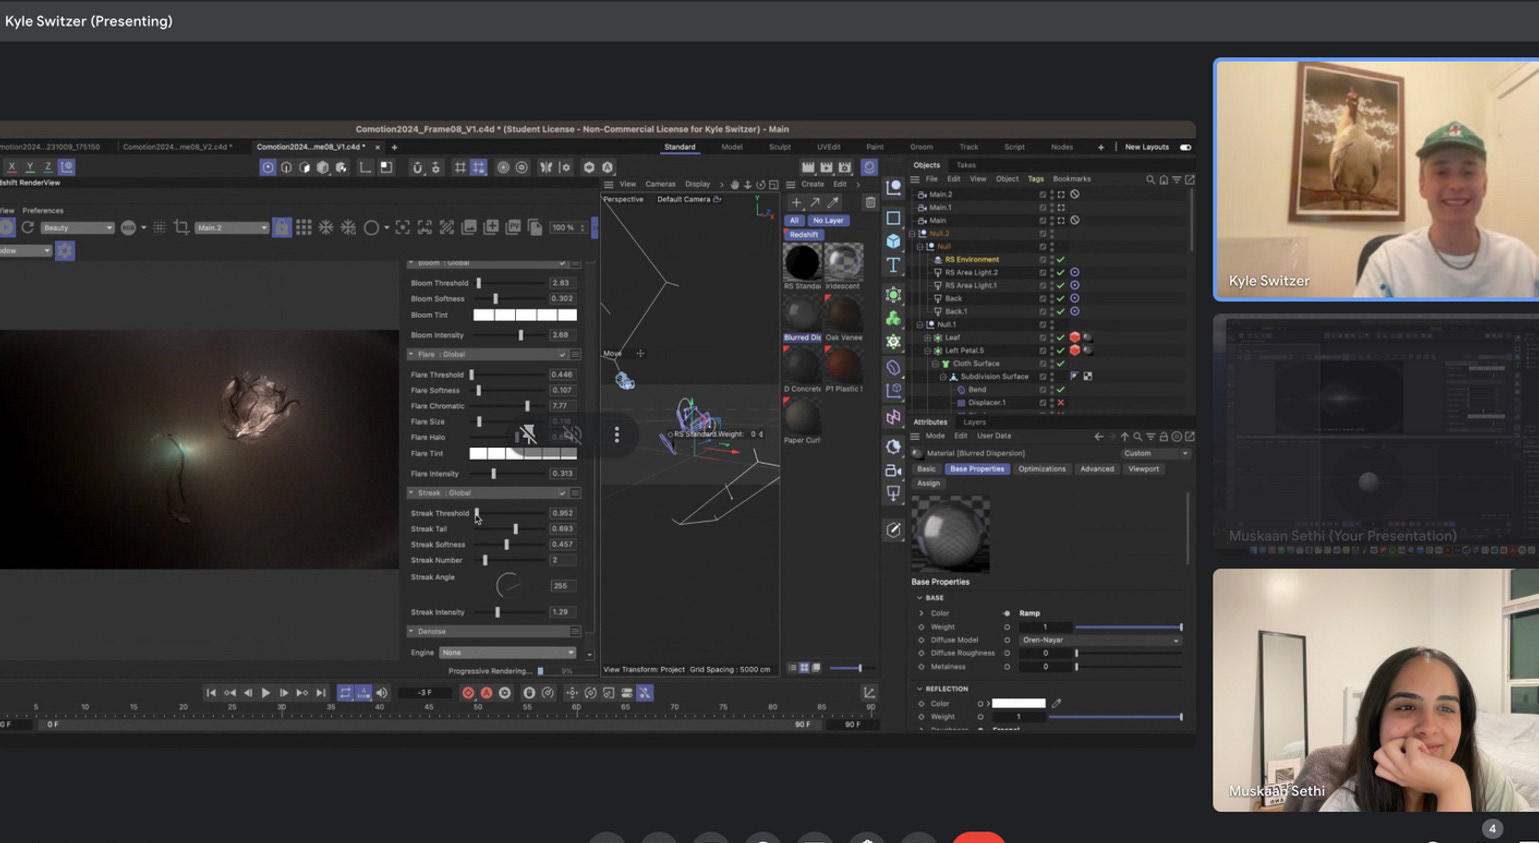Click the Redshift render icon above the Material Manager
Image resolution: width=1539 pixels, height=843 pixels.
tap(869, 167)
